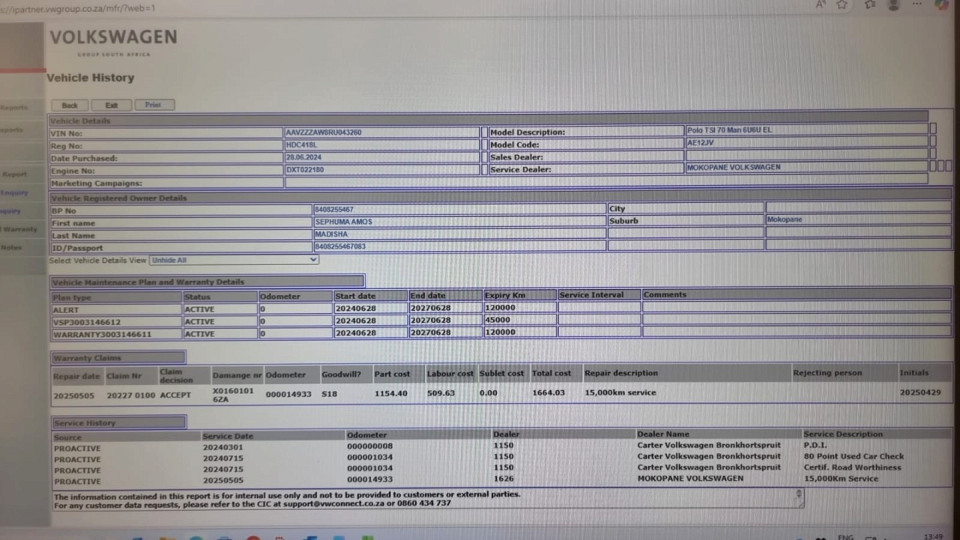Click the browser profile avatar icon
The image size is (960, 540).
[x=892, y=5]
